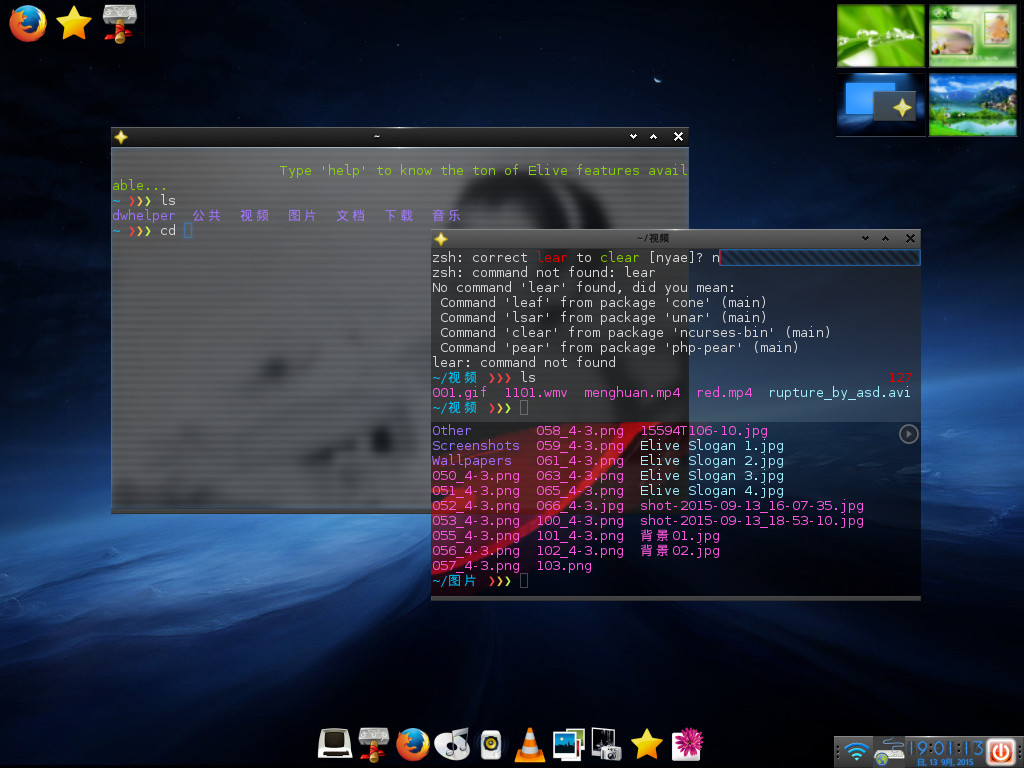Open the speaker volume app in the dock

coord(490,745)
